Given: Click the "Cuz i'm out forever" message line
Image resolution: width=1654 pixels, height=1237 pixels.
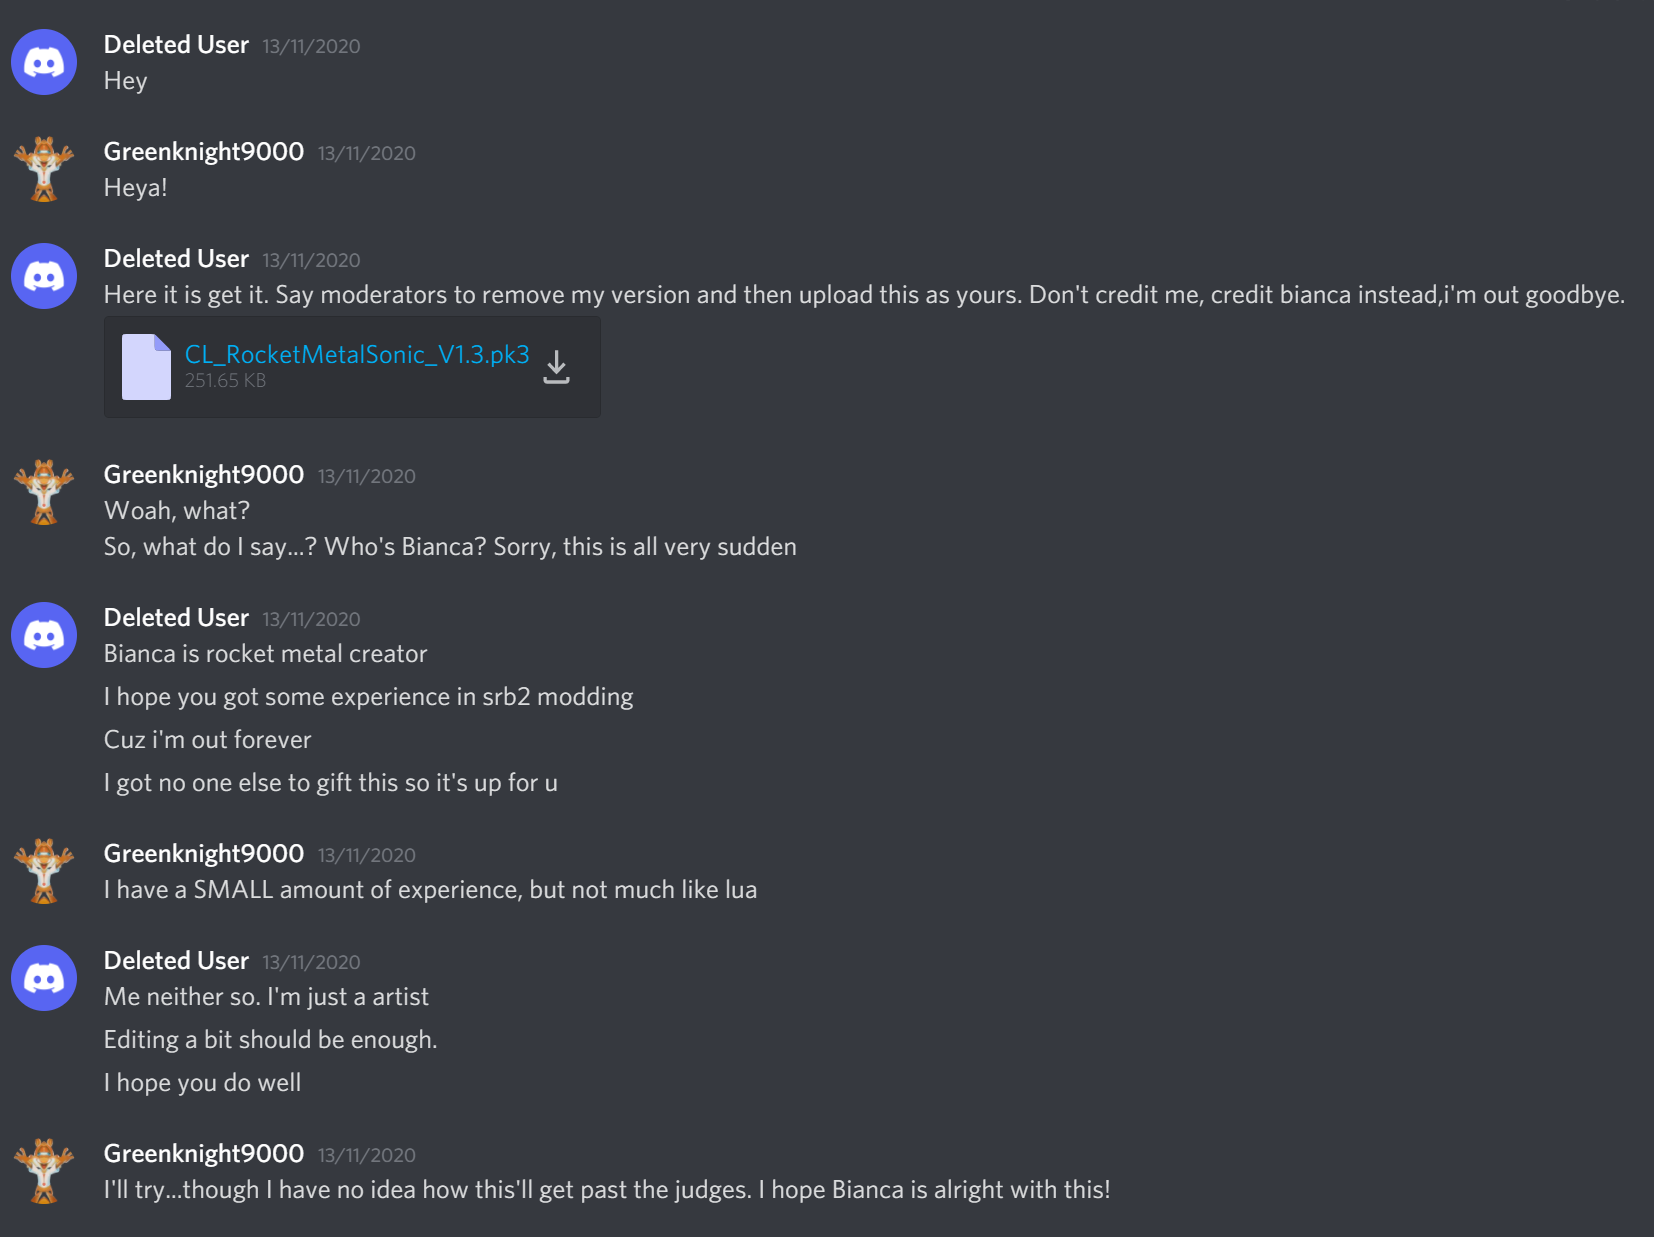Looking at the screenshot, I should point(207,740).
